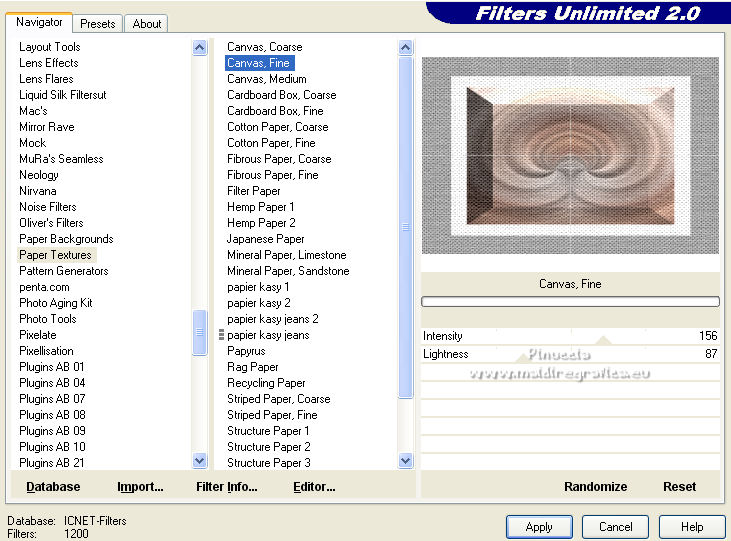The width and height of the screenshot is (731, 541).
Task: Choose Hemp Paper 1 filter
Action: 261,207
